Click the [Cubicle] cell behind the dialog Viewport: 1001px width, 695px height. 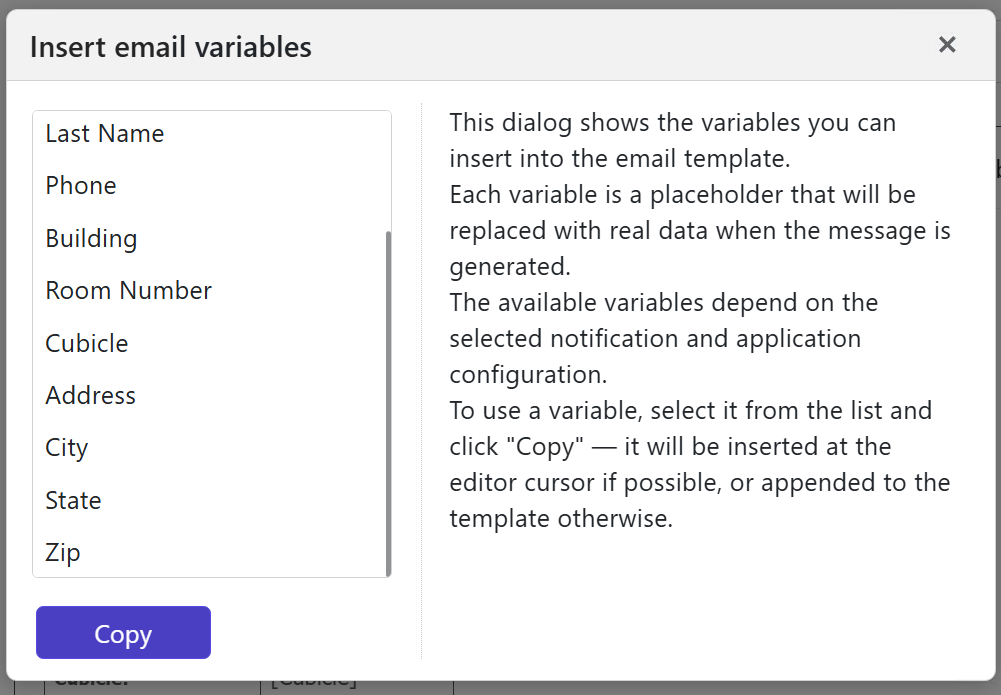(x=313, y=684)
